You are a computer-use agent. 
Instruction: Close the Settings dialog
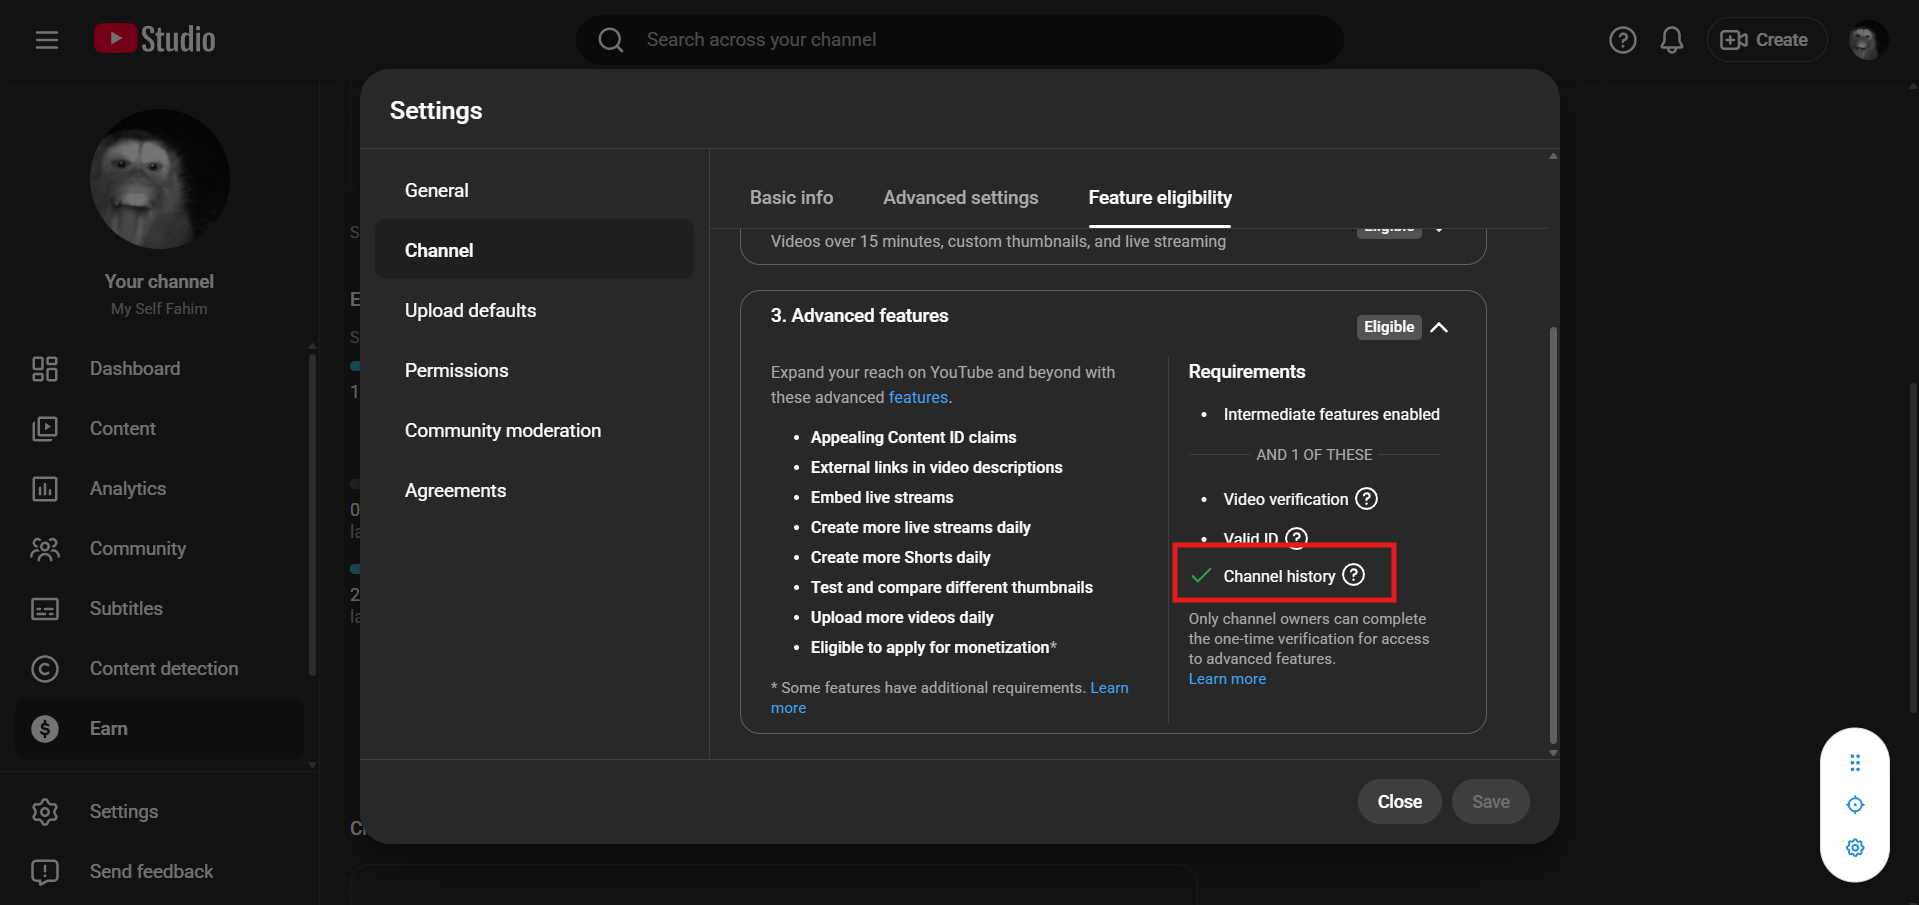[x=1399, y=802]
